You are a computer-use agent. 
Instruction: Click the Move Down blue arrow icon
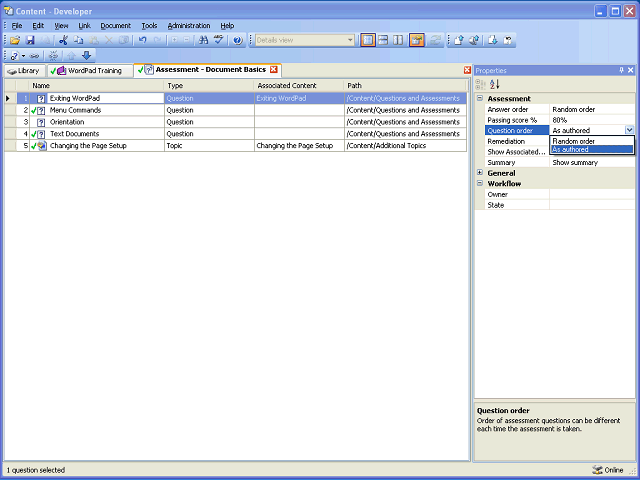pyautogui.click(x=86, y=55)
